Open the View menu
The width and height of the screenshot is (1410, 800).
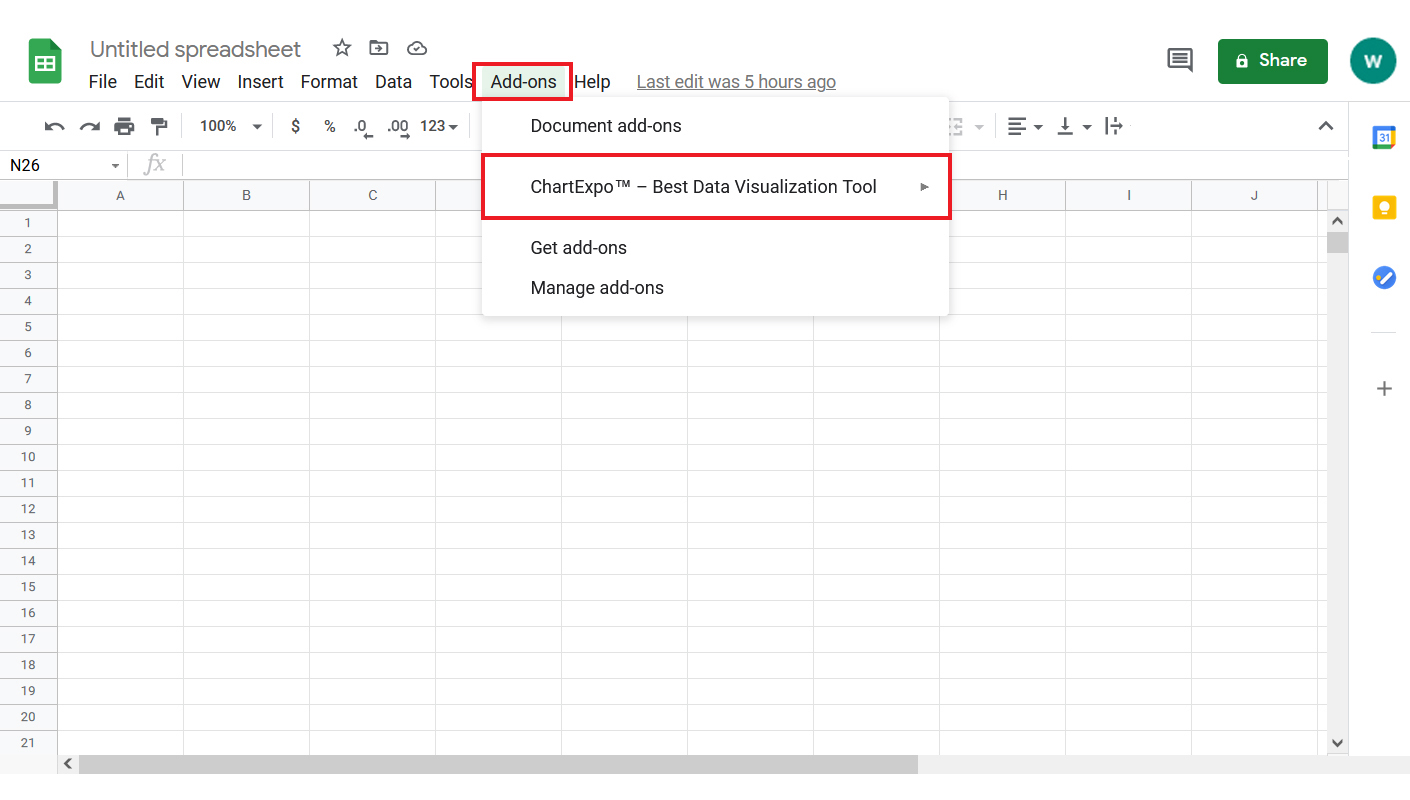coord(201,82)
